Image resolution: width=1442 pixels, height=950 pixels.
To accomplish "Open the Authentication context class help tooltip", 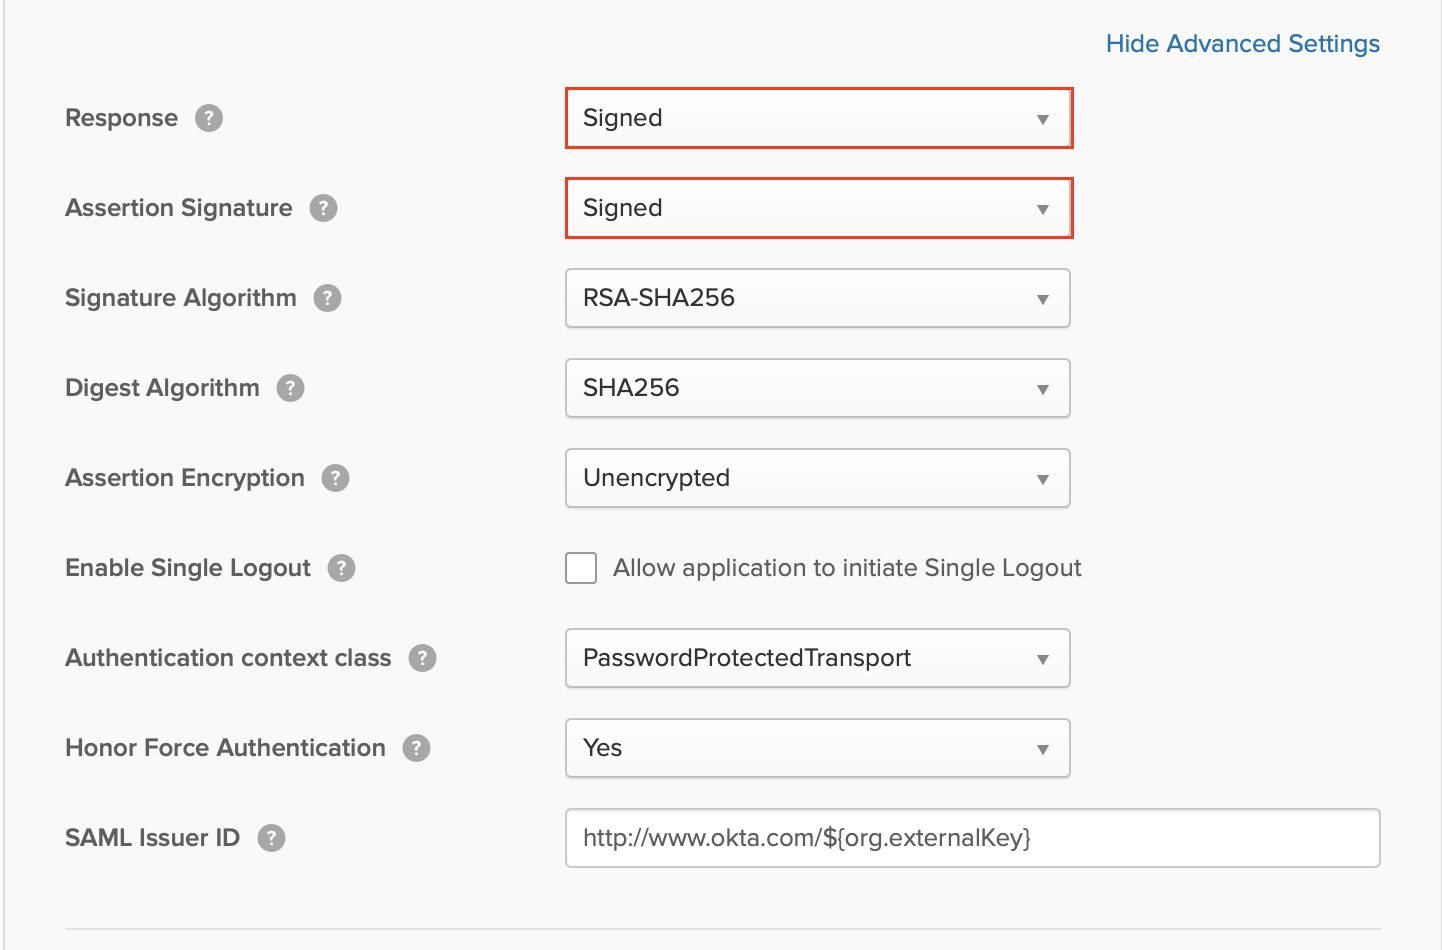I will pos(422,658).
